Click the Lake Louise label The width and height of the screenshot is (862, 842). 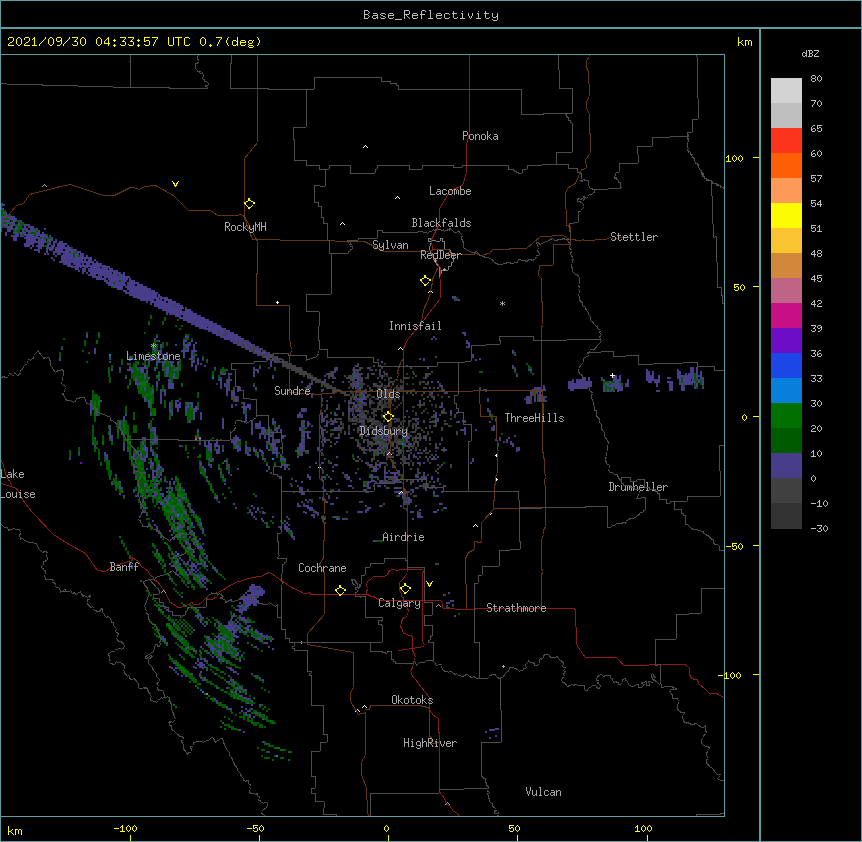(17, 484)
